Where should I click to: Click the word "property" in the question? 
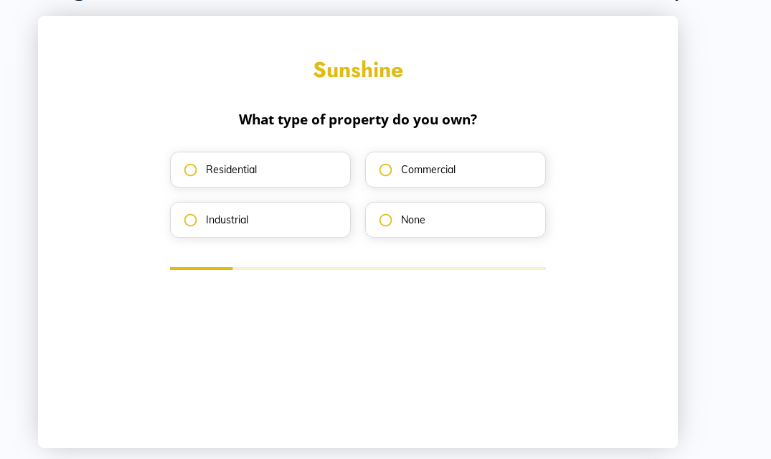click(357, 120)
